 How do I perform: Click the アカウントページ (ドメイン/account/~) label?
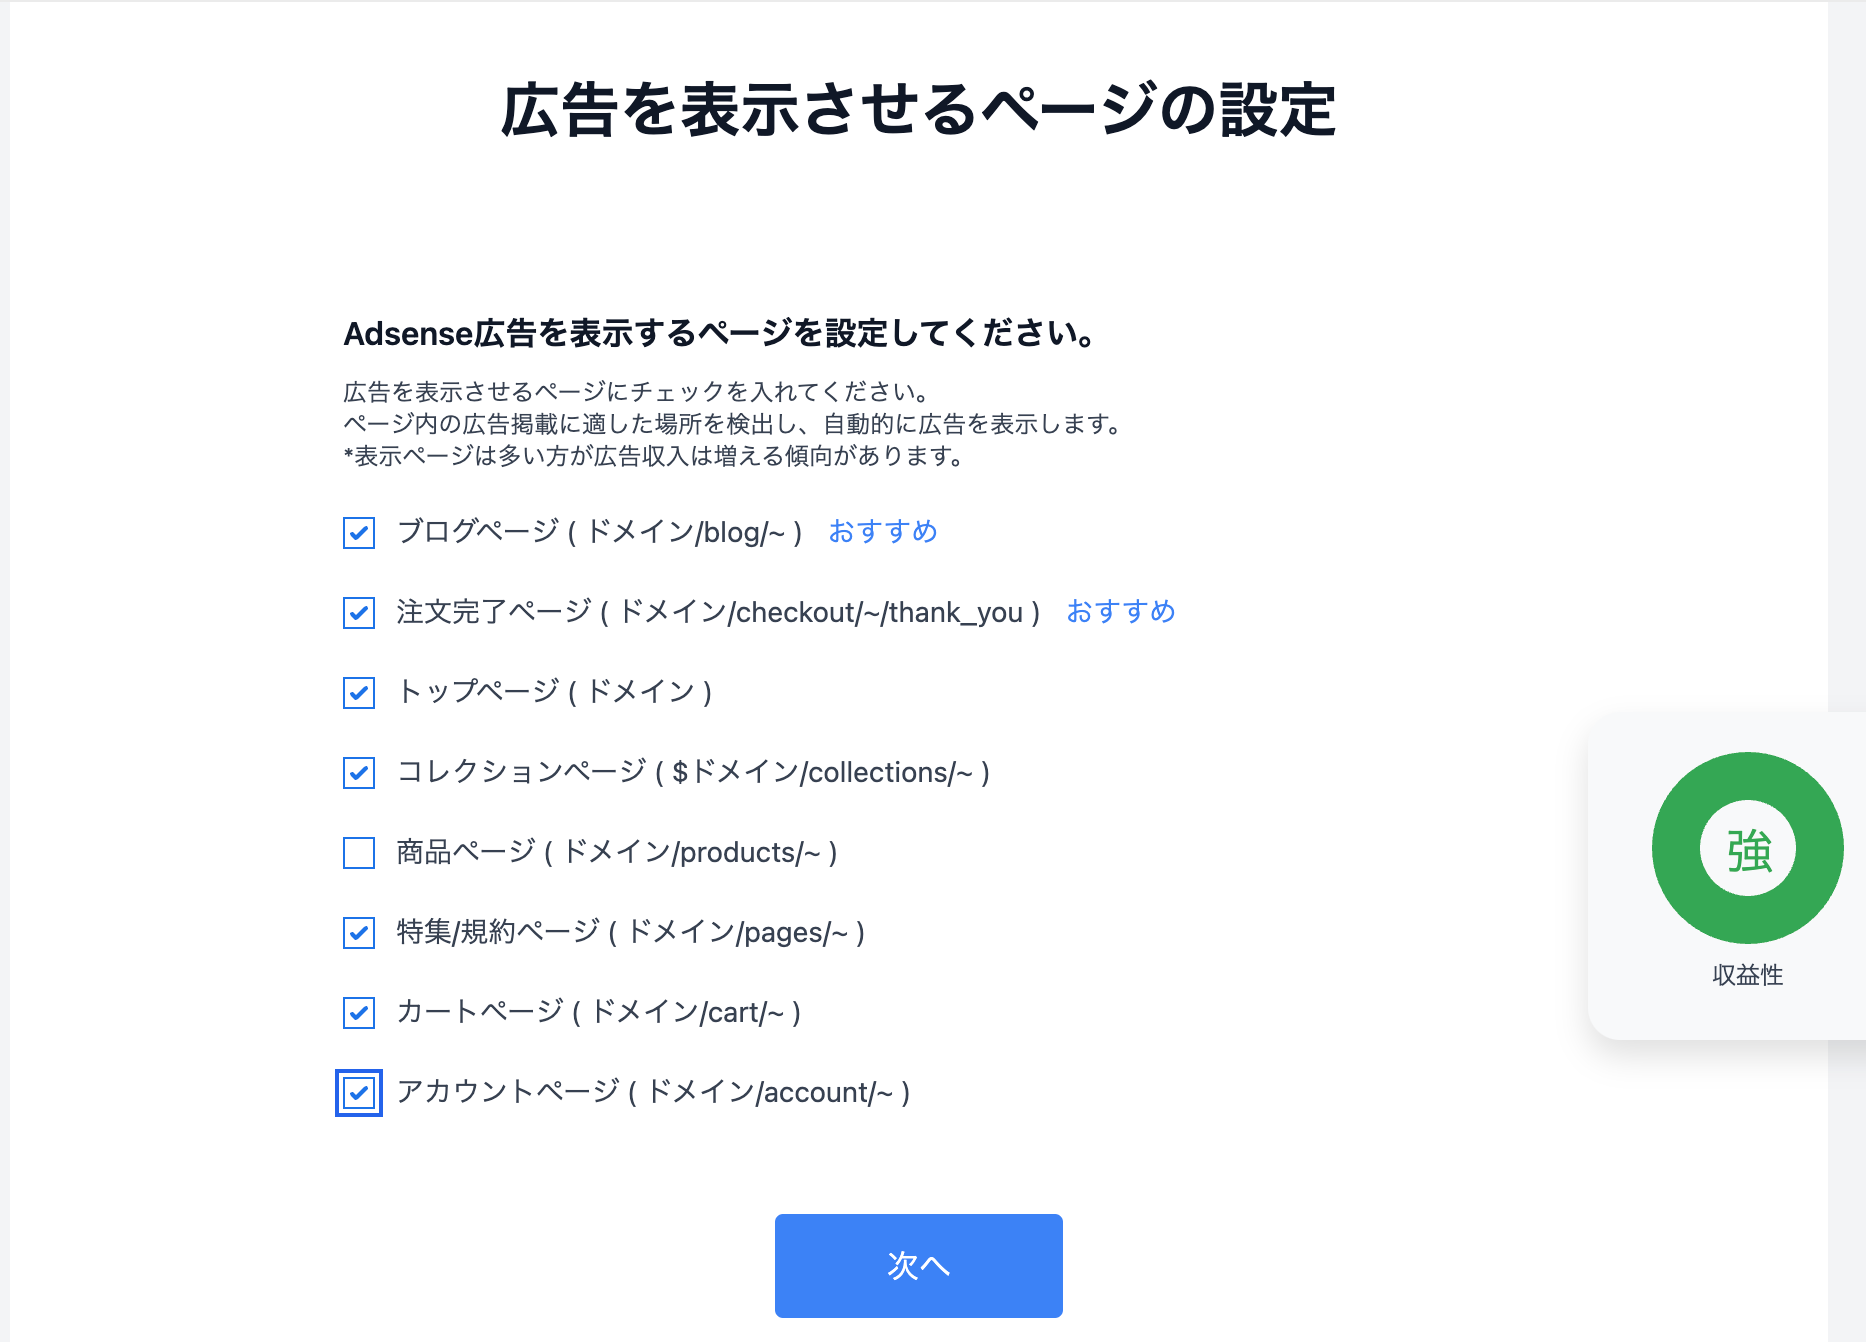click(652, 1092)
